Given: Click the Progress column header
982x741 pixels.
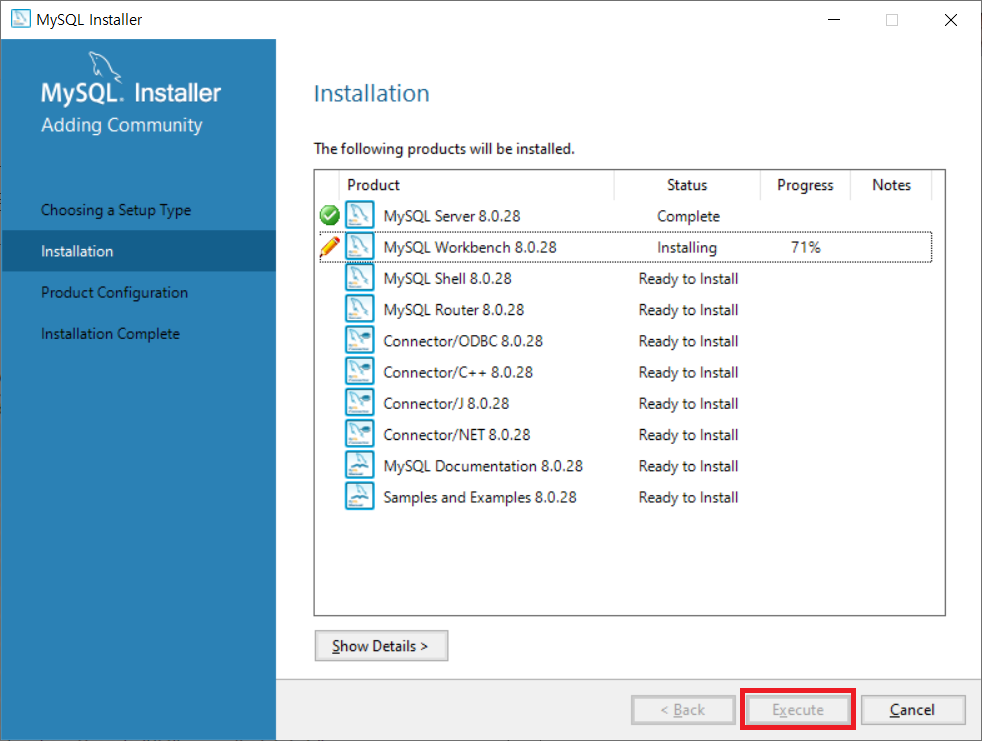Looking at the screenshot, I should (x=805, y=185).
